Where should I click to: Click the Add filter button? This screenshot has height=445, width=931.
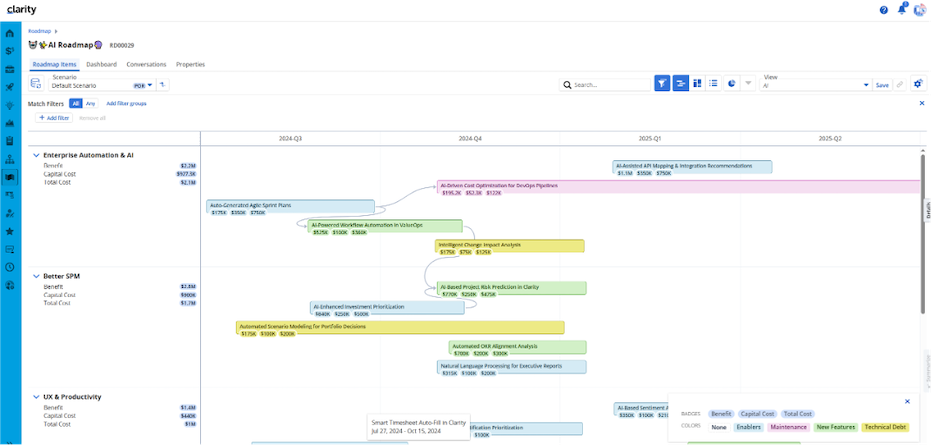pos(55,118)
